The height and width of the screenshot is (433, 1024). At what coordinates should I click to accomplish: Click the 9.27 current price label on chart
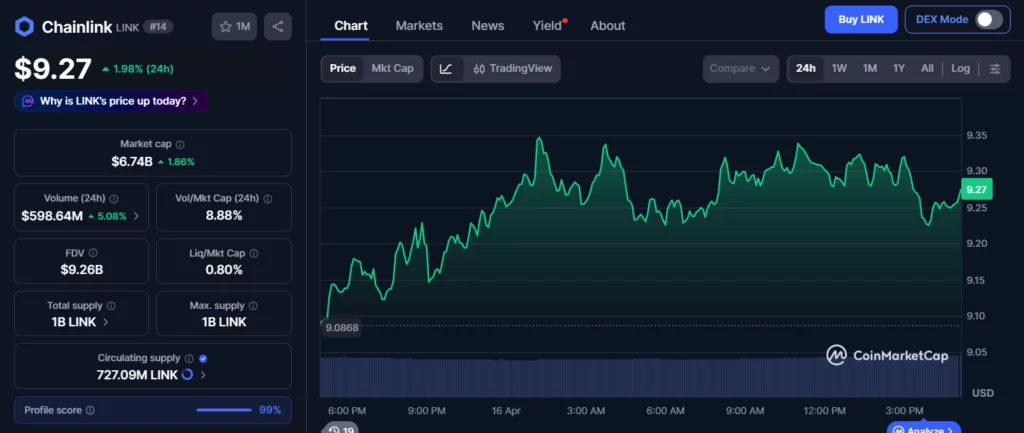coord(976,190)
